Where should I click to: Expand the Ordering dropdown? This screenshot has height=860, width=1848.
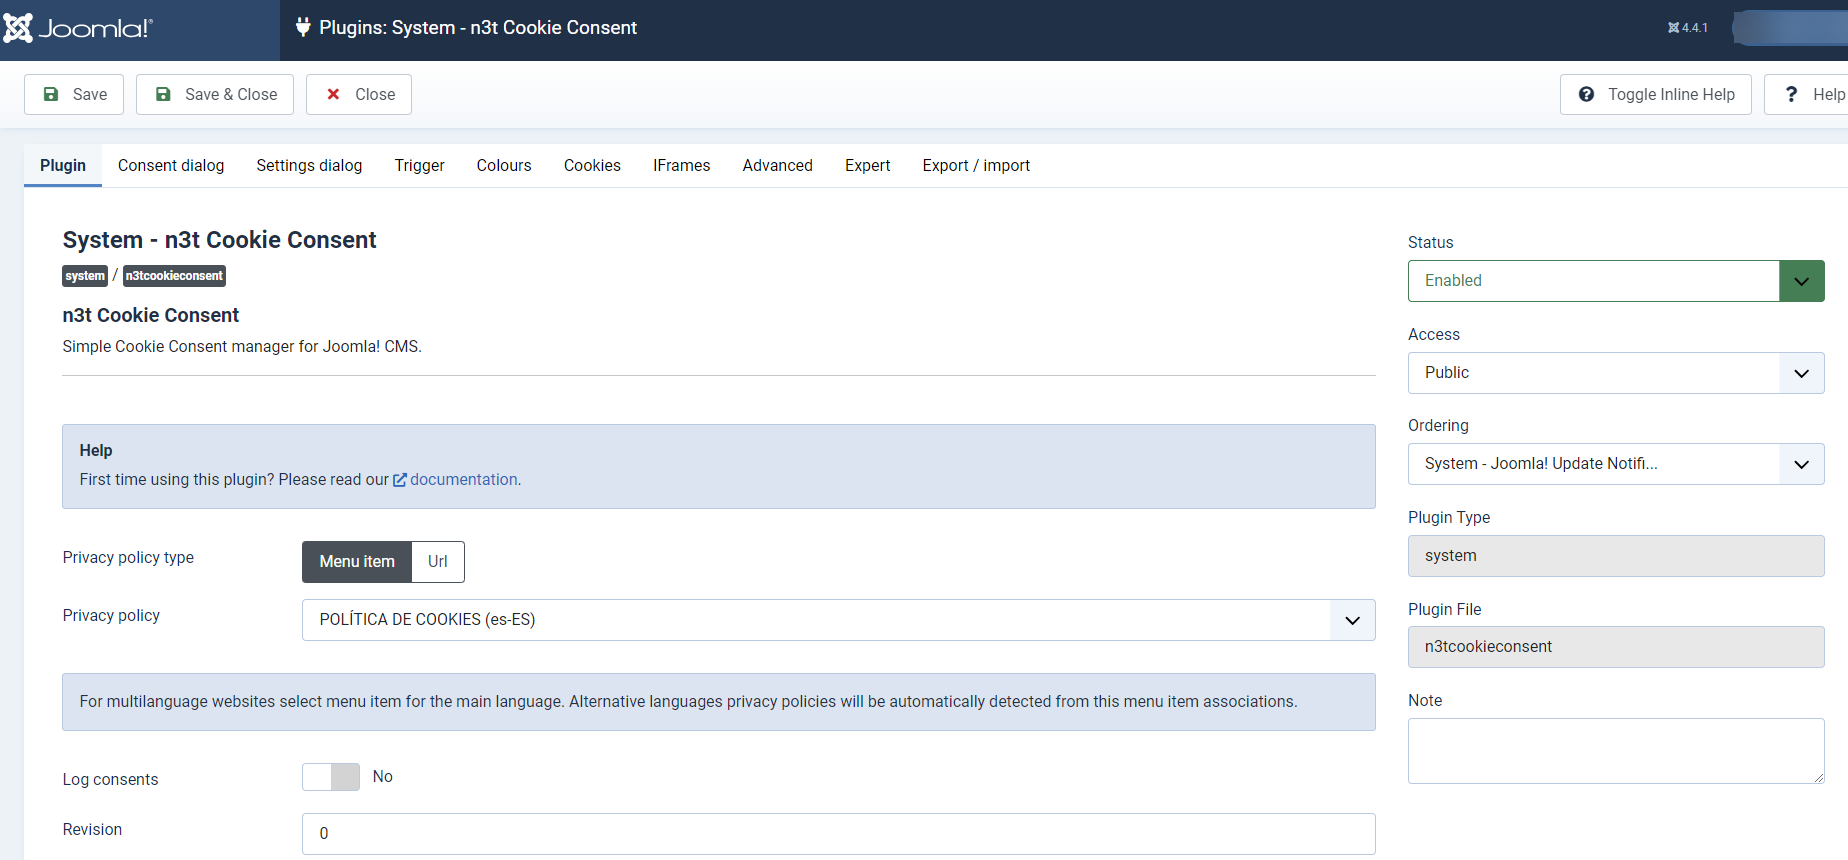click(x=1615, y=464)
